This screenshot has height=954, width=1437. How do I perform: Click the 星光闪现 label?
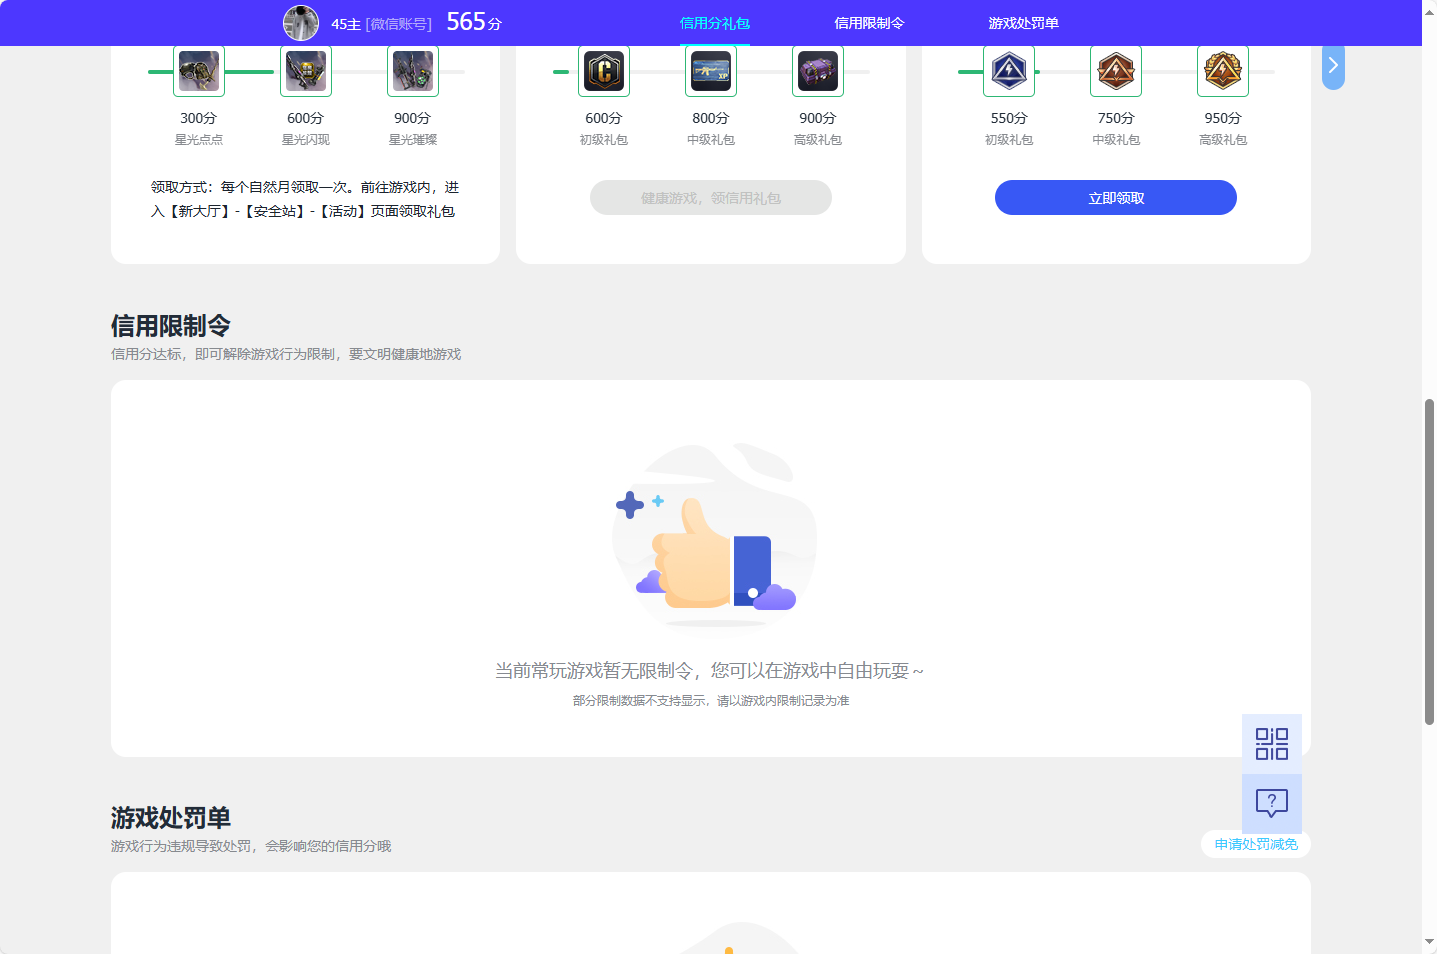coord(306,140)
